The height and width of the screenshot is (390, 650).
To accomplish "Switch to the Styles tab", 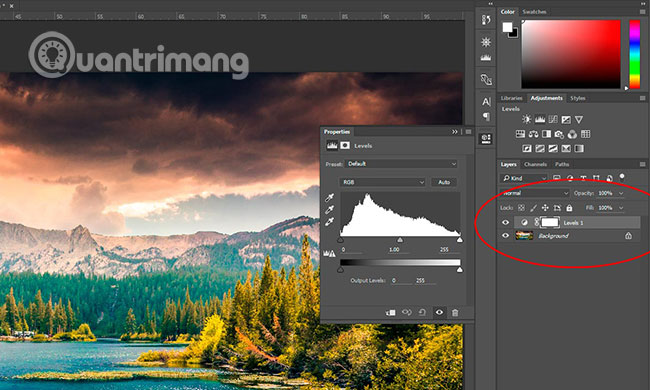I will point(577,98).
